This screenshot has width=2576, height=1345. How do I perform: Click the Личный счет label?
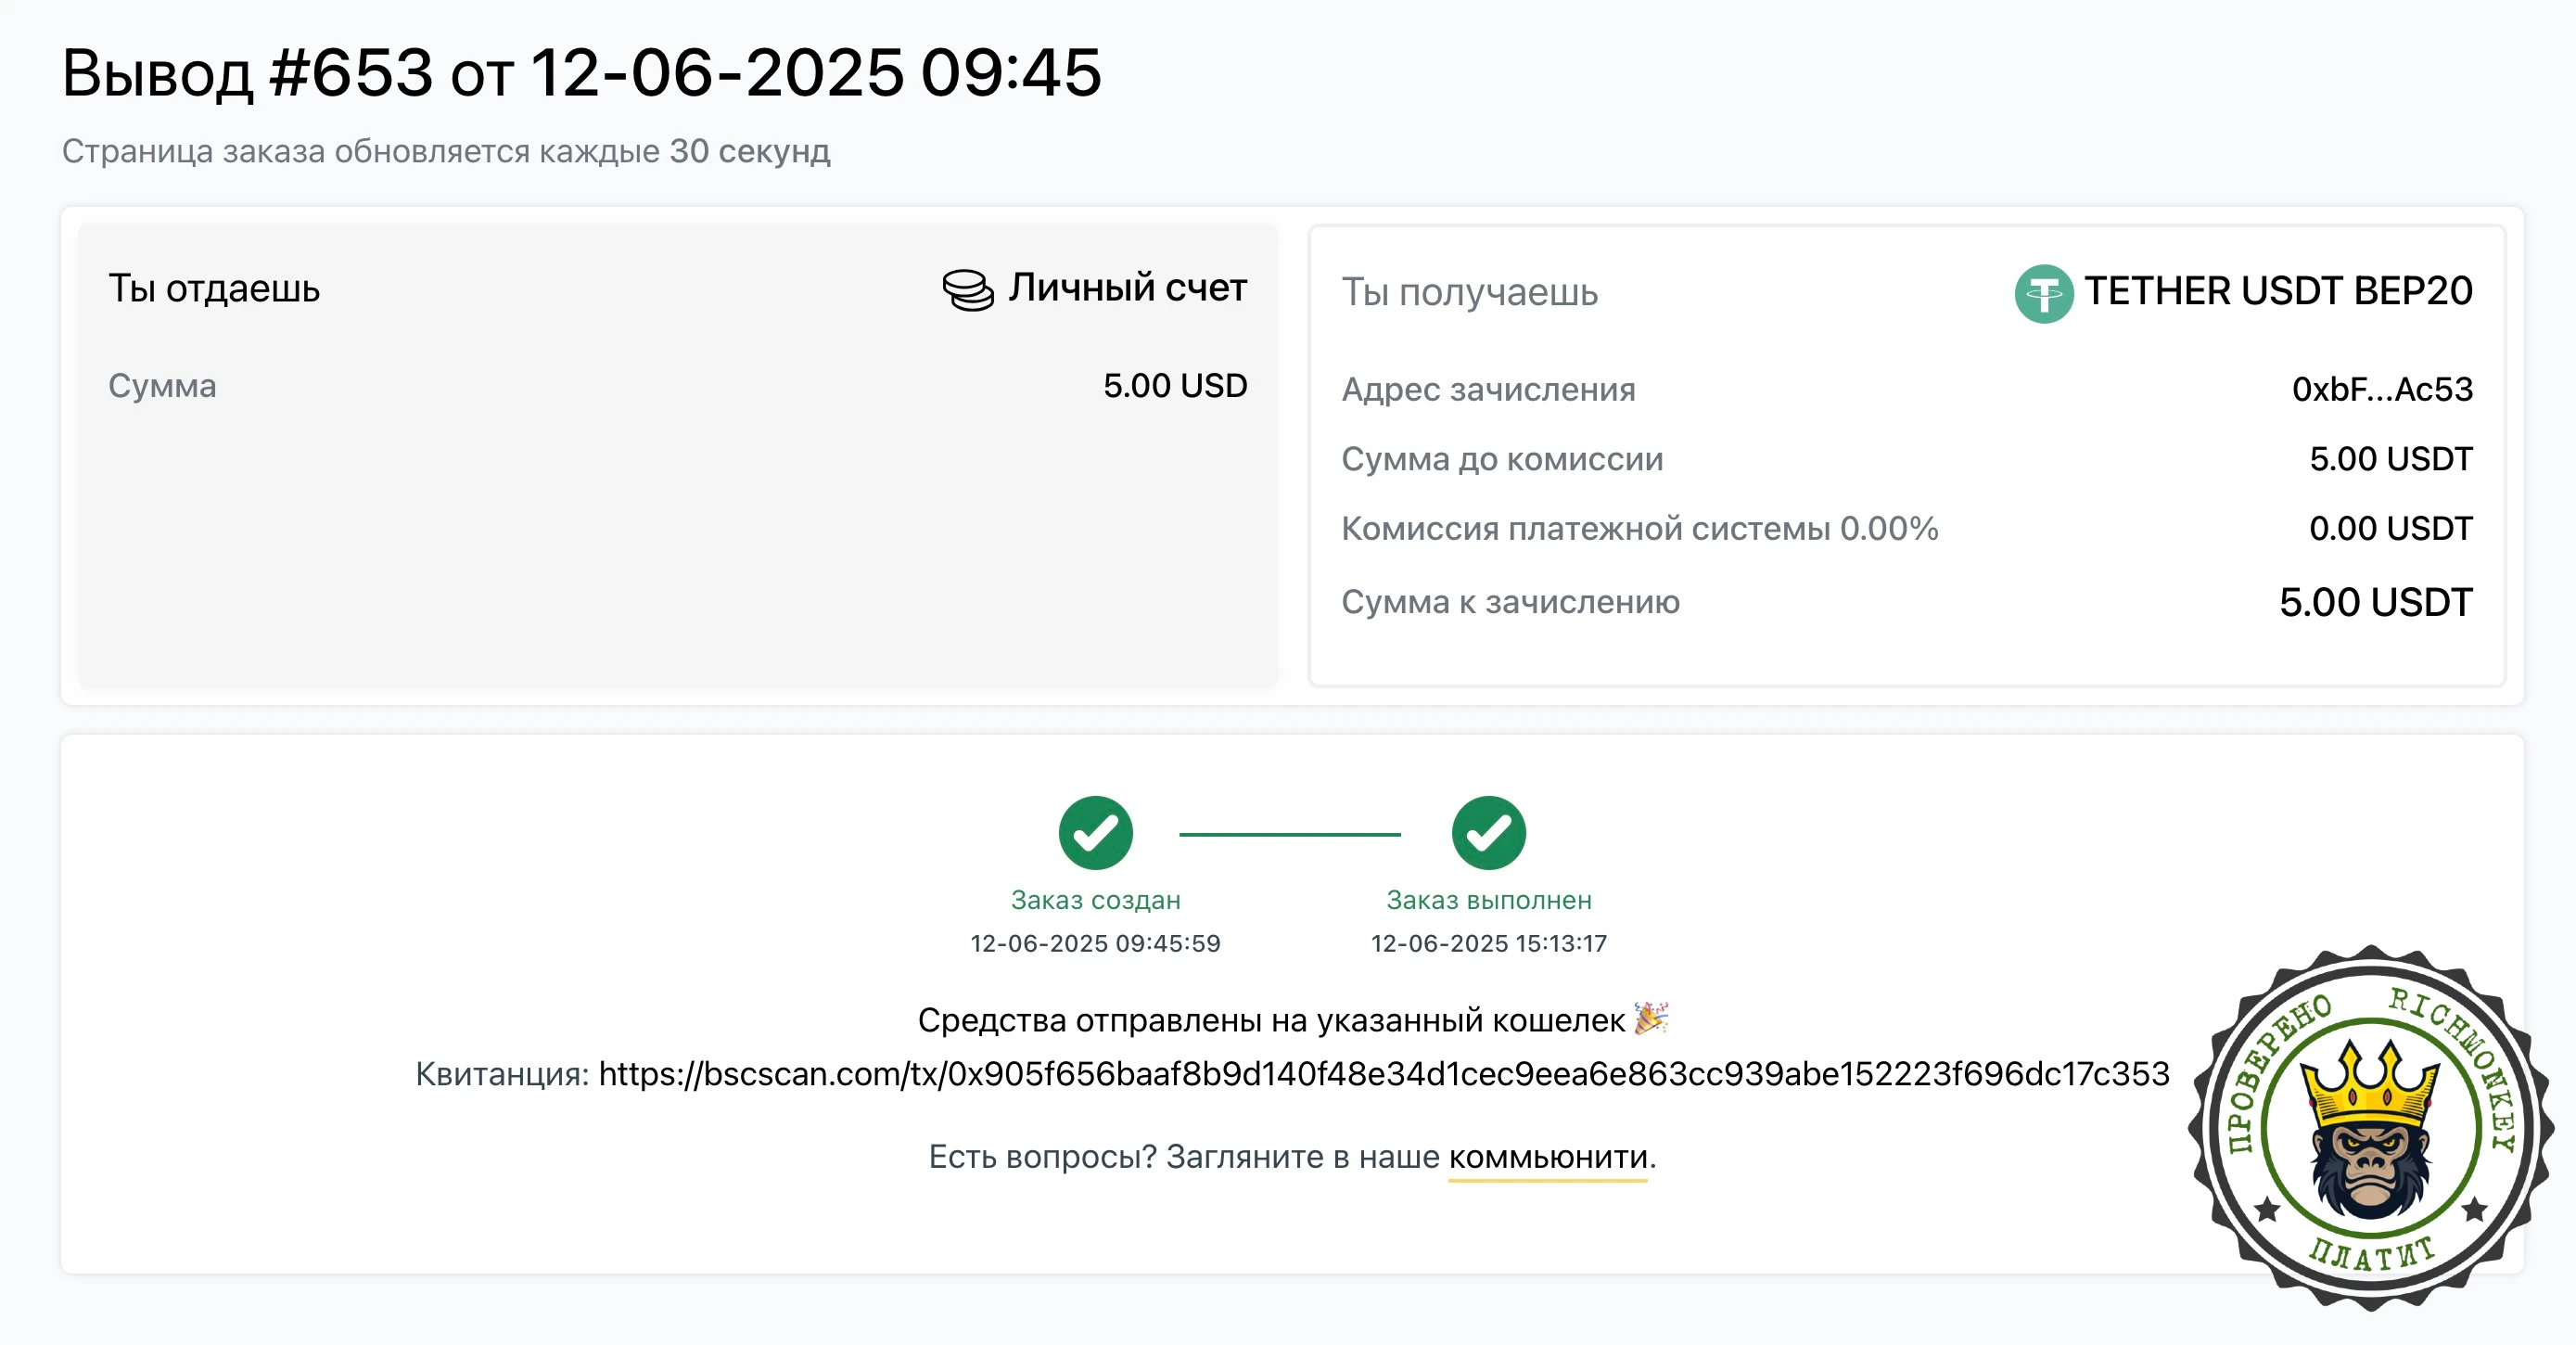click(x=1127, y=288)
